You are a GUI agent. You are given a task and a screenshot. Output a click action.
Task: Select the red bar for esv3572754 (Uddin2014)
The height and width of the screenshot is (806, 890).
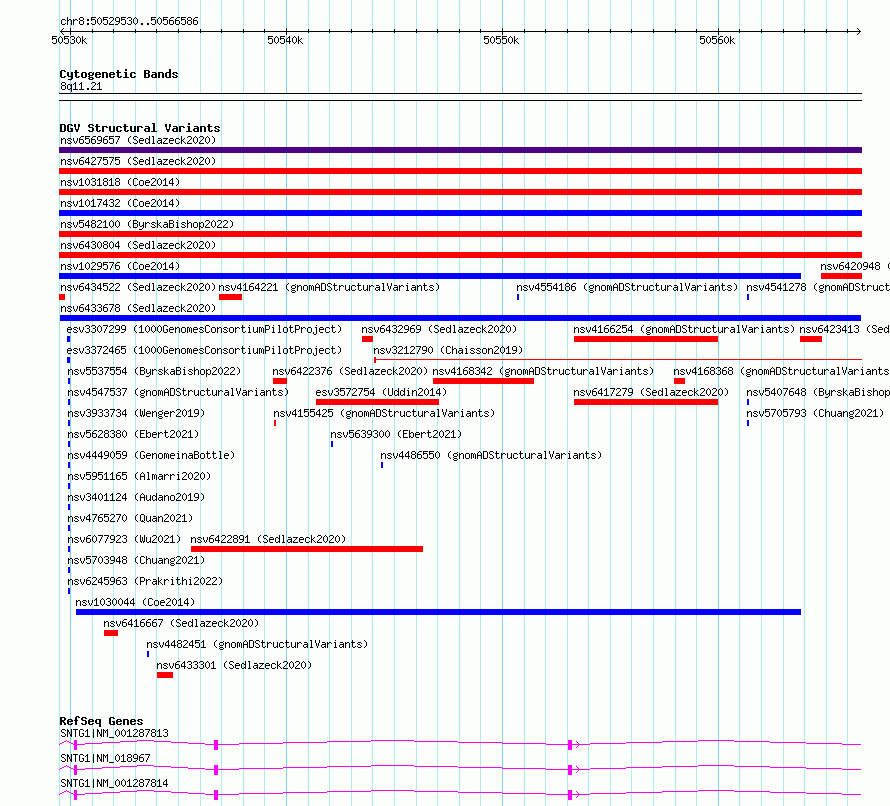(x=377, y=402)
